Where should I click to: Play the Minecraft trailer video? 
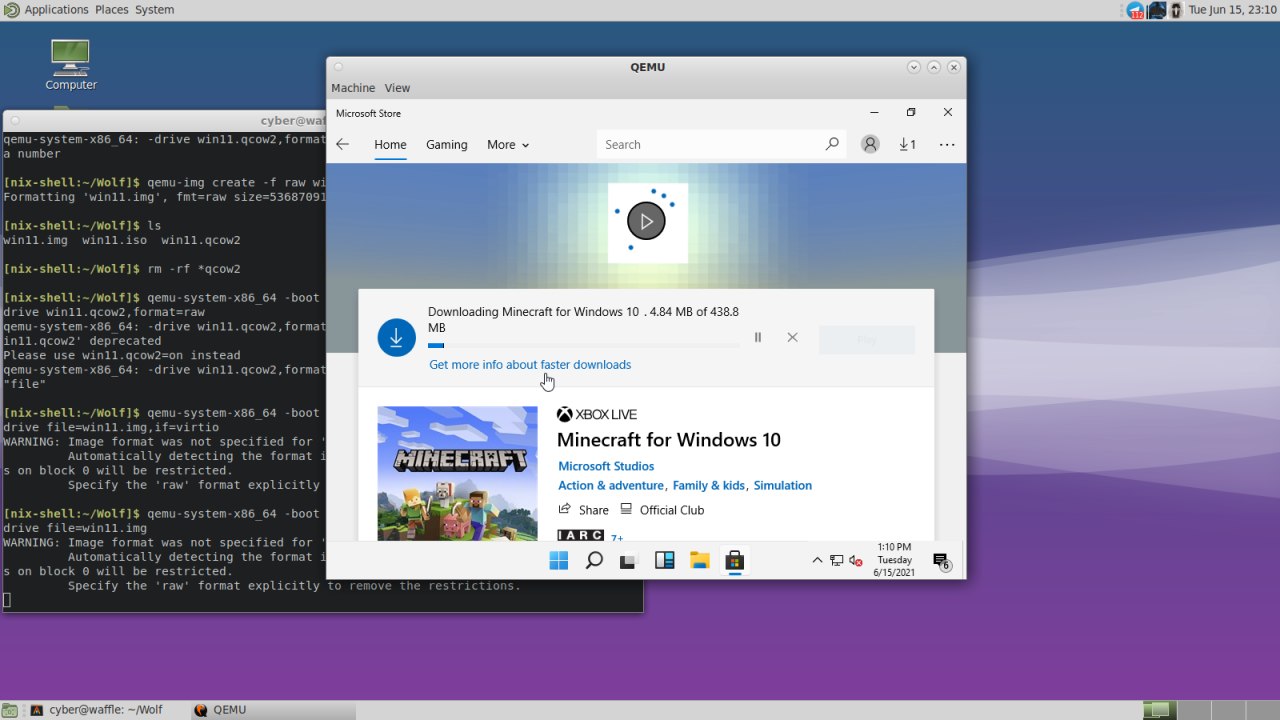tap(646, 221)
